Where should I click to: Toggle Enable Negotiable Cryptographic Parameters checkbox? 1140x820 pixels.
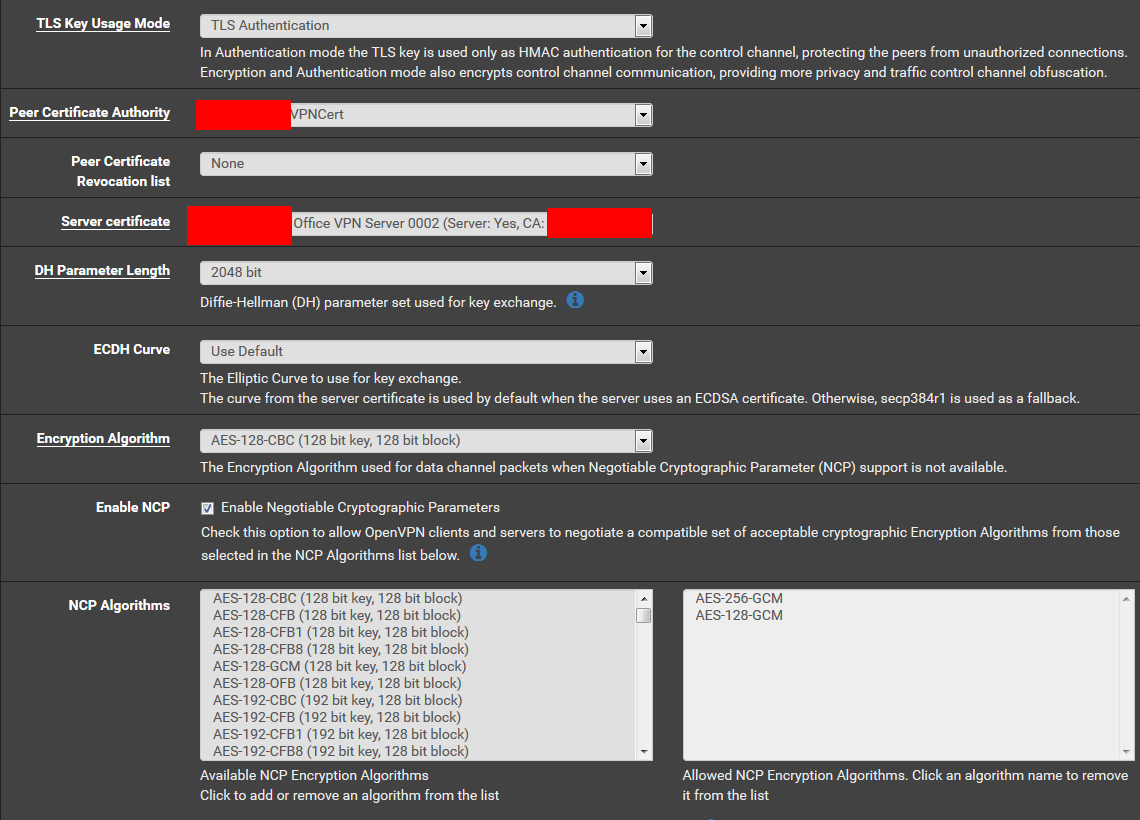click(207, 508)
